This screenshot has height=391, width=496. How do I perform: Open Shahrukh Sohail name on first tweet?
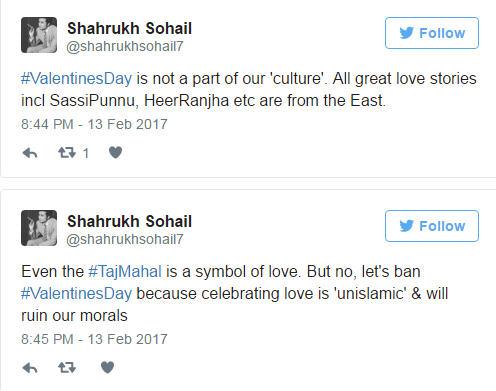(x=129, y=28)
